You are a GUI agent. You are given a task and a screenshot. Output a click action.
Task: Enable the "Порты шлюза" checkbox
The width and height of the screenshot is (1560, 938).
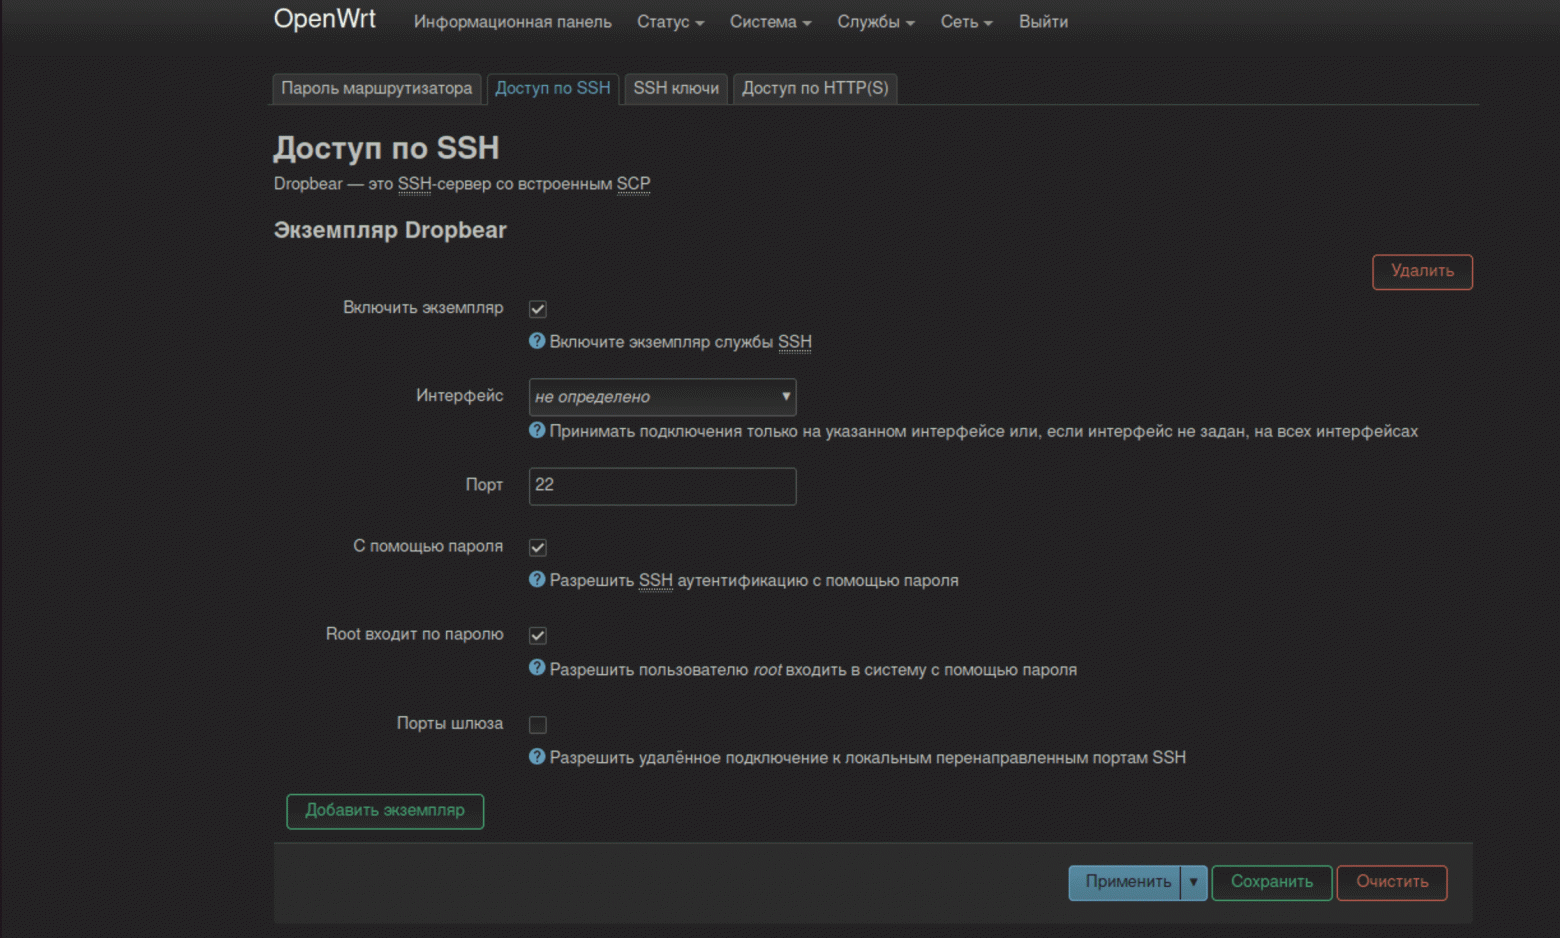click(x=538, y=724)
